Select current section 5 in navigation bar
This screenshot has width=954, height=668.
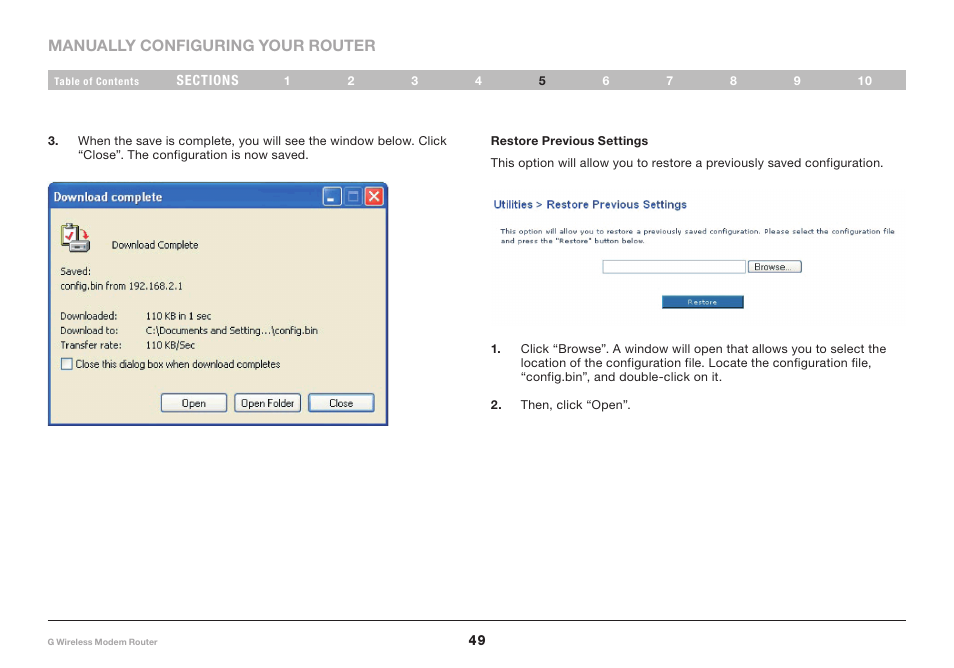541,81
